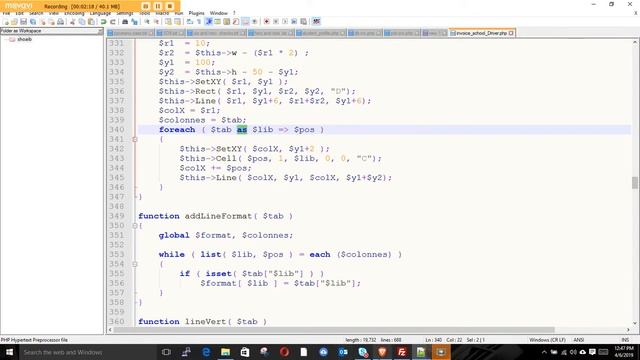Close the Folder as Workspace panel

[100, 31]
